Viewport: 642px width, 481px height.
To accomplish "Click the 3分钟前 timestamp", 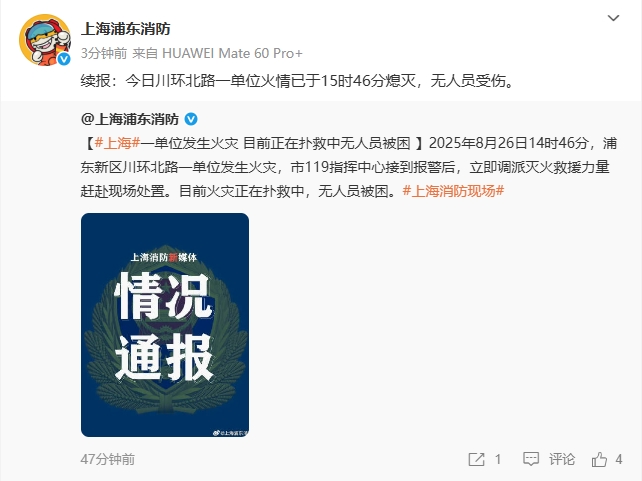I will click(104, 53).
